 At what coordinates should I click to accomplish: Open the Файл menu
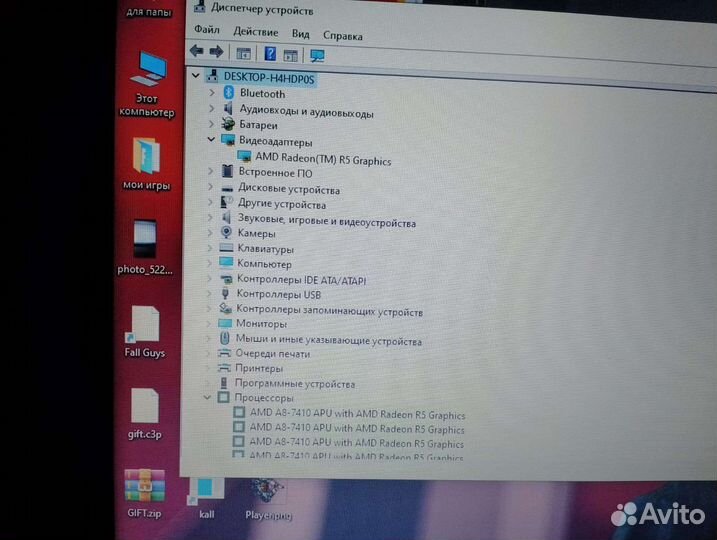[207, 29]
